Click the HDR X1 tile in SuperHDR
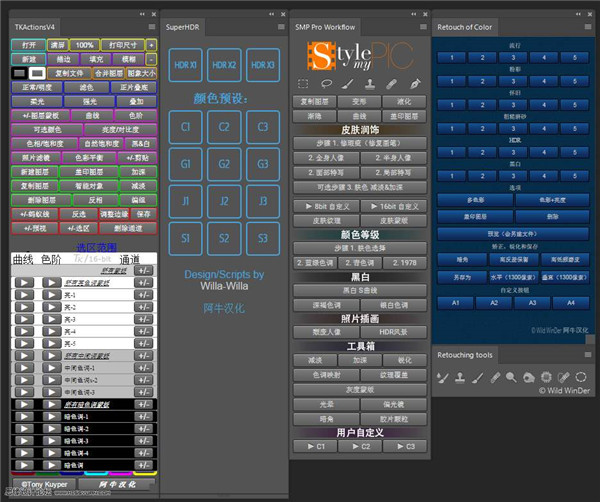The height and width of the screenshot is (502, 600). tap(186, 65)
